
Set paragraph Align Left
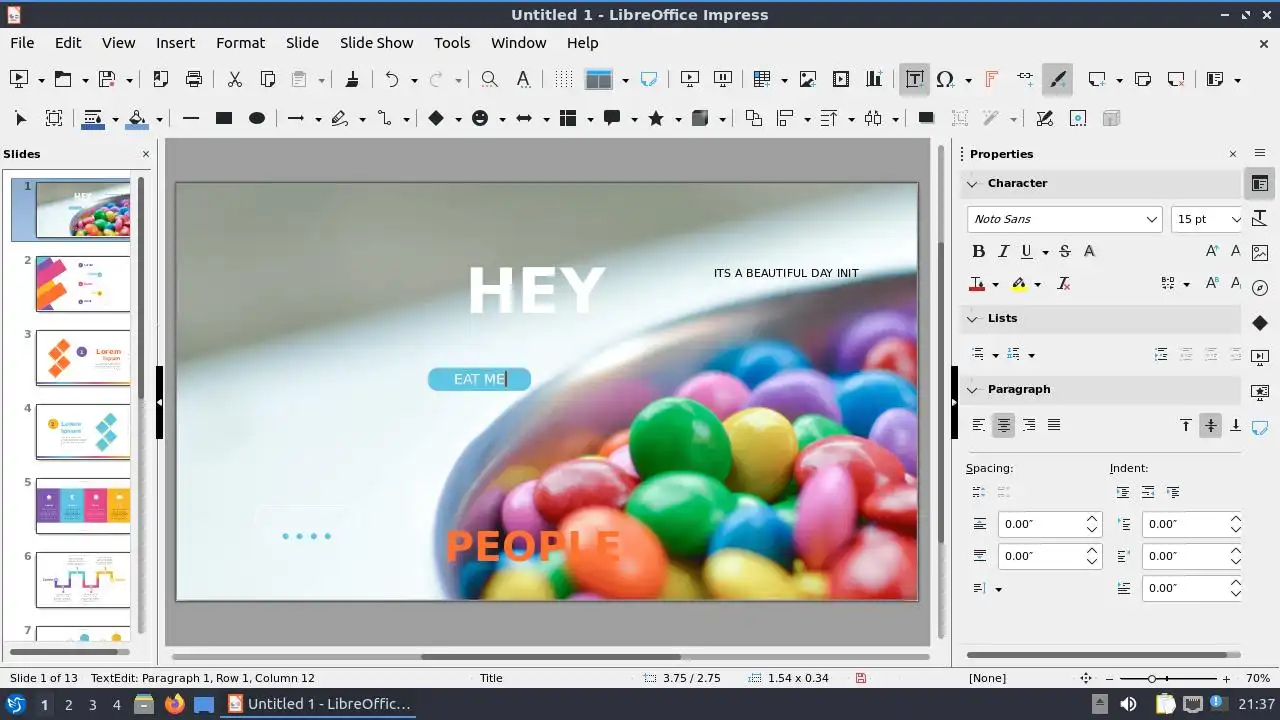coord(979,425)
